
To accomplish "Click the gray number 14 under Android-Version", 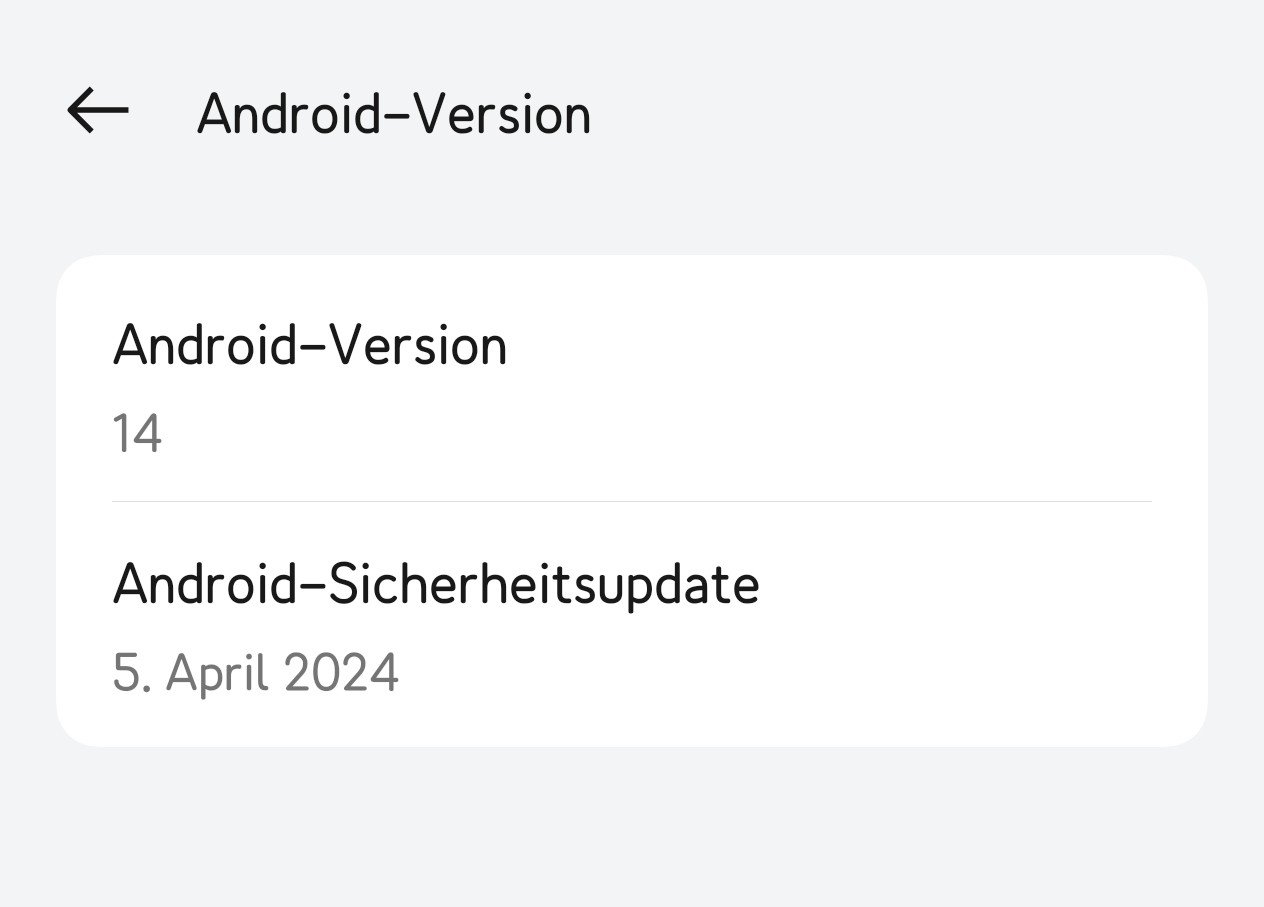I will point(137,434).
